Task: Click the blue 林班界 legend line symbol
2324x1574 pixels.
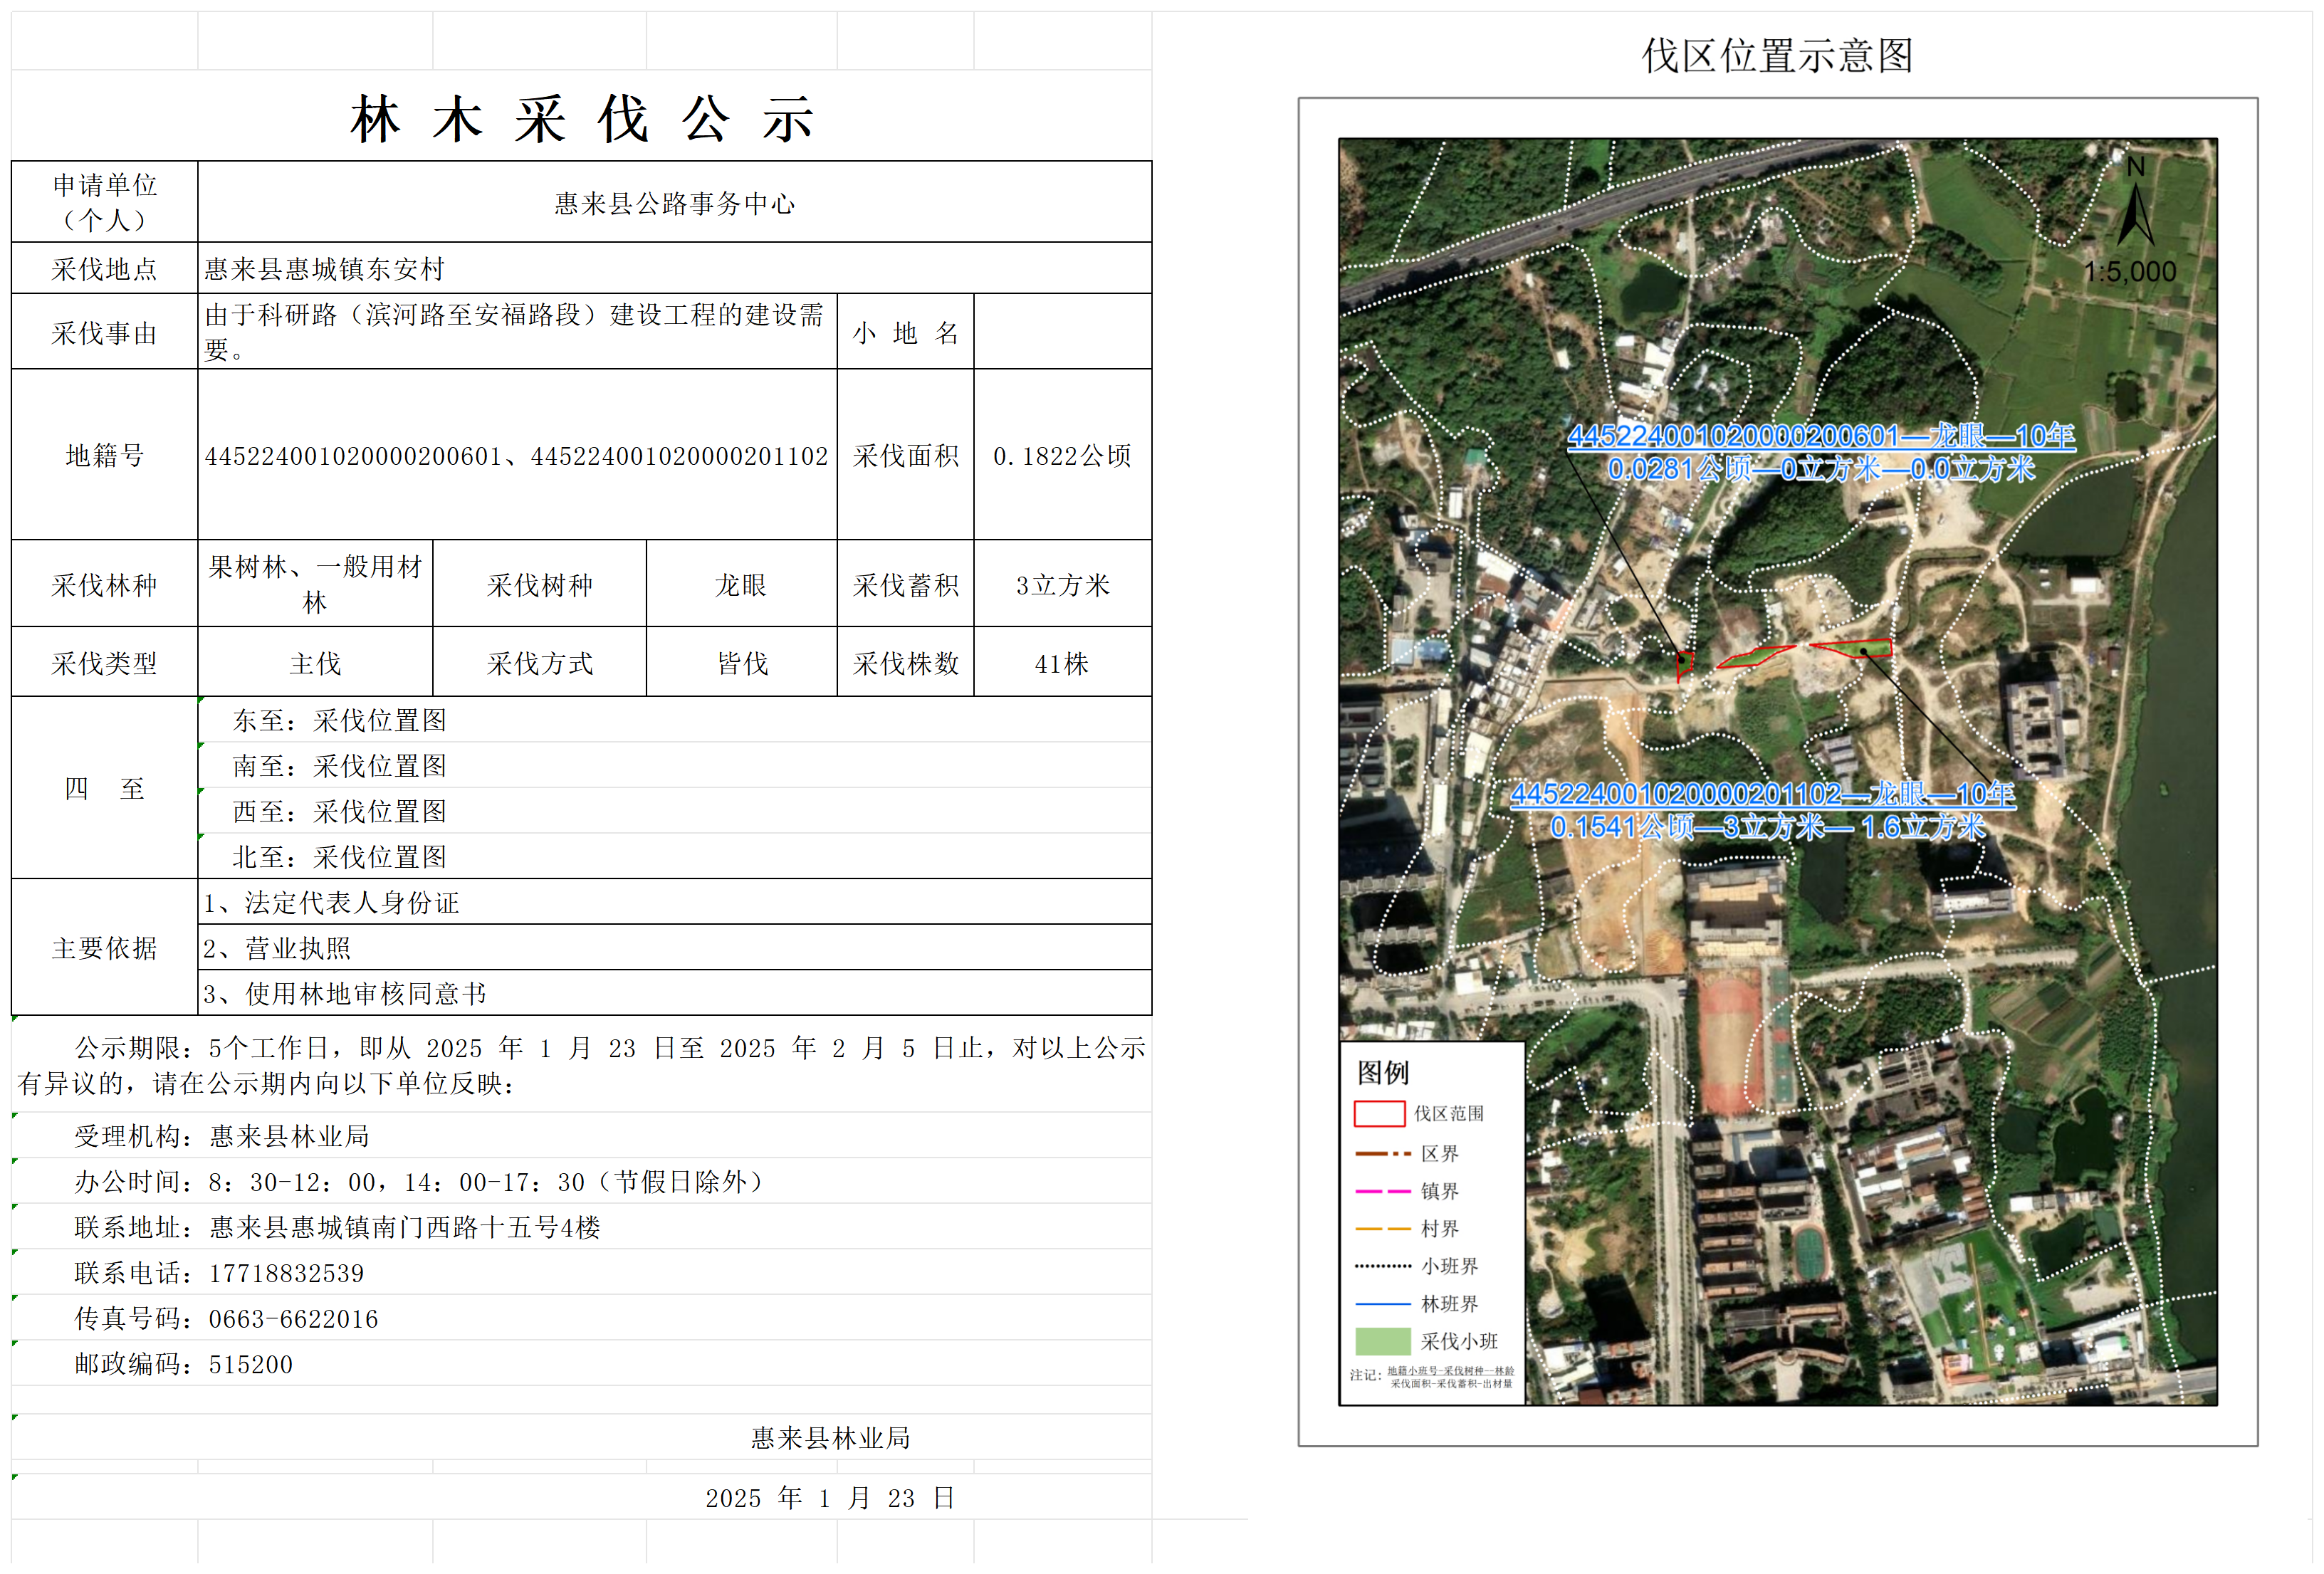Action: pyautogui.click(x=1383, y=1304)
